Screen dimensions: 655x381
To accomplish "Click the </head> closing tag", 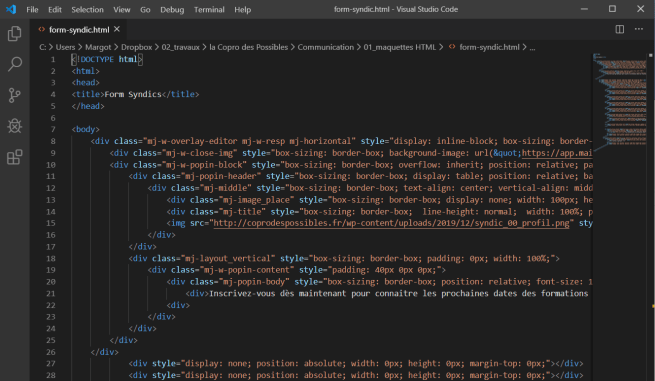I will pyautogui.click(x=88, y=106).
